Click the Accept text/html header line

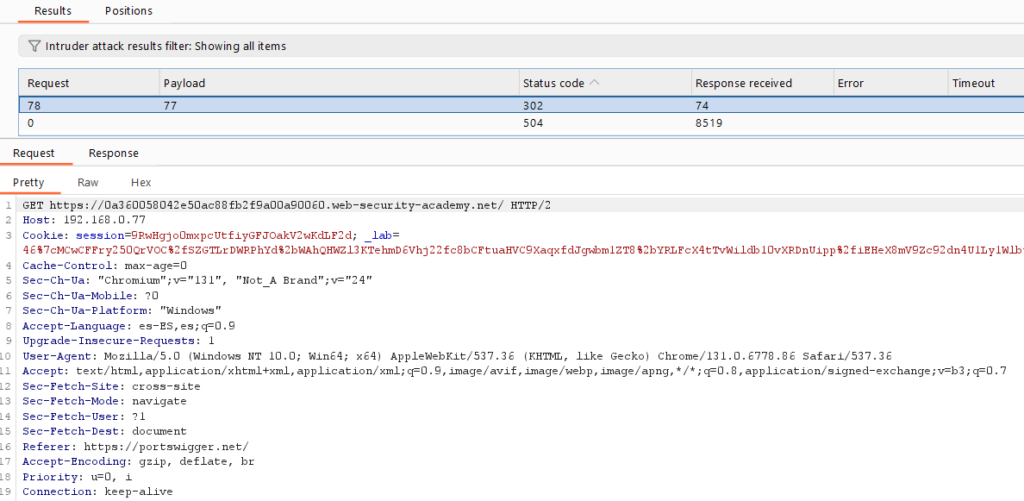coord(515,371)
